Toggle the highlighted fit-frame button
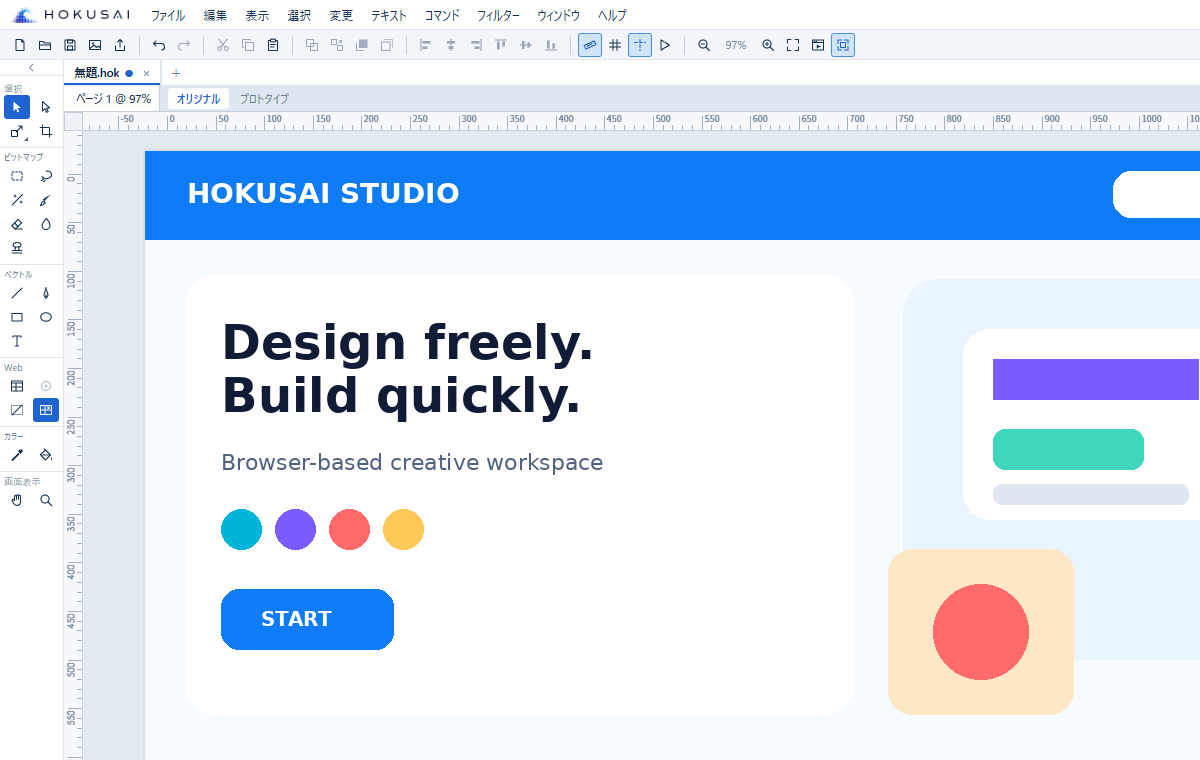The width and height of the screenshot is (1200, 760). [x=843, y=45]
